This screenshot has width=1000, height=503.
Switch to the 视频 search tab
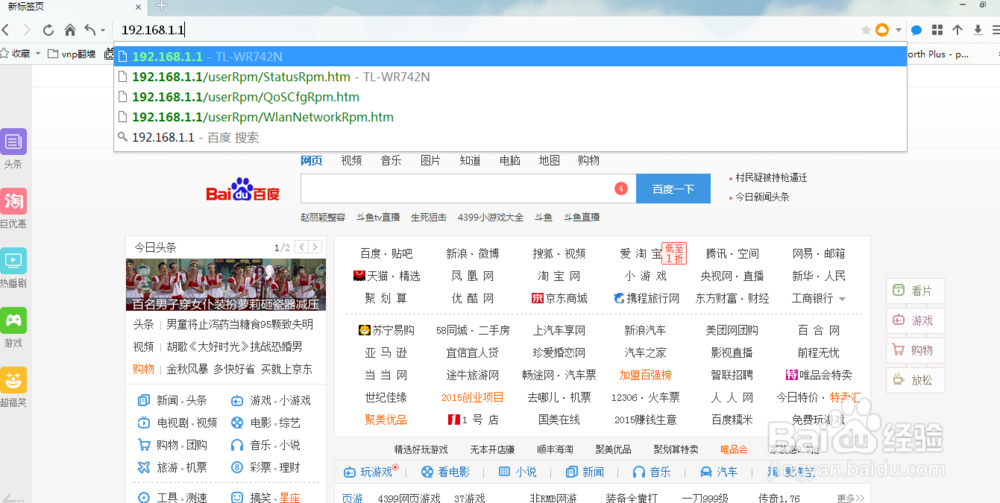click(351, 161)
